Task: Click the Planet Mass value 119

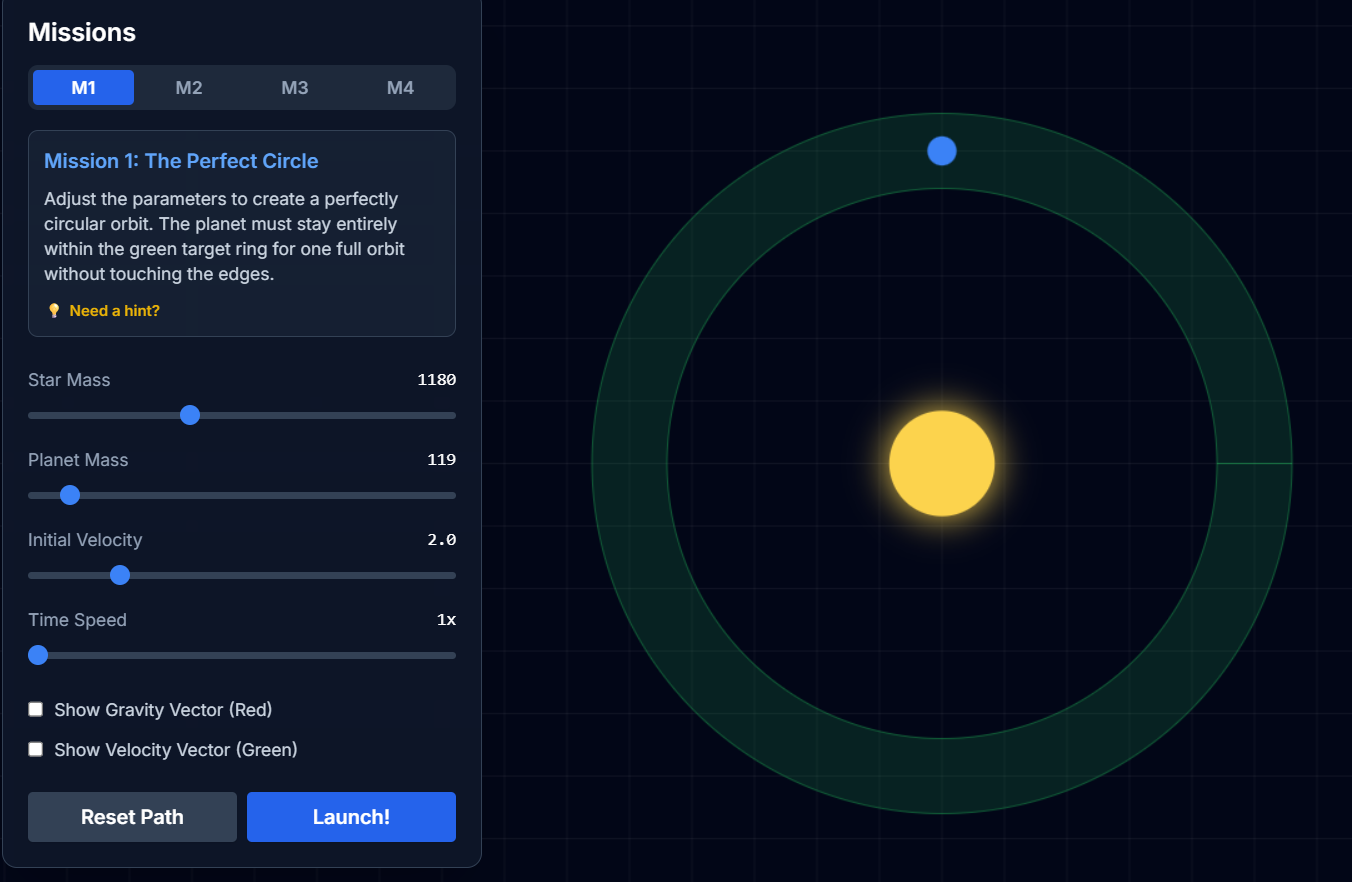Action: pos(441,460)
